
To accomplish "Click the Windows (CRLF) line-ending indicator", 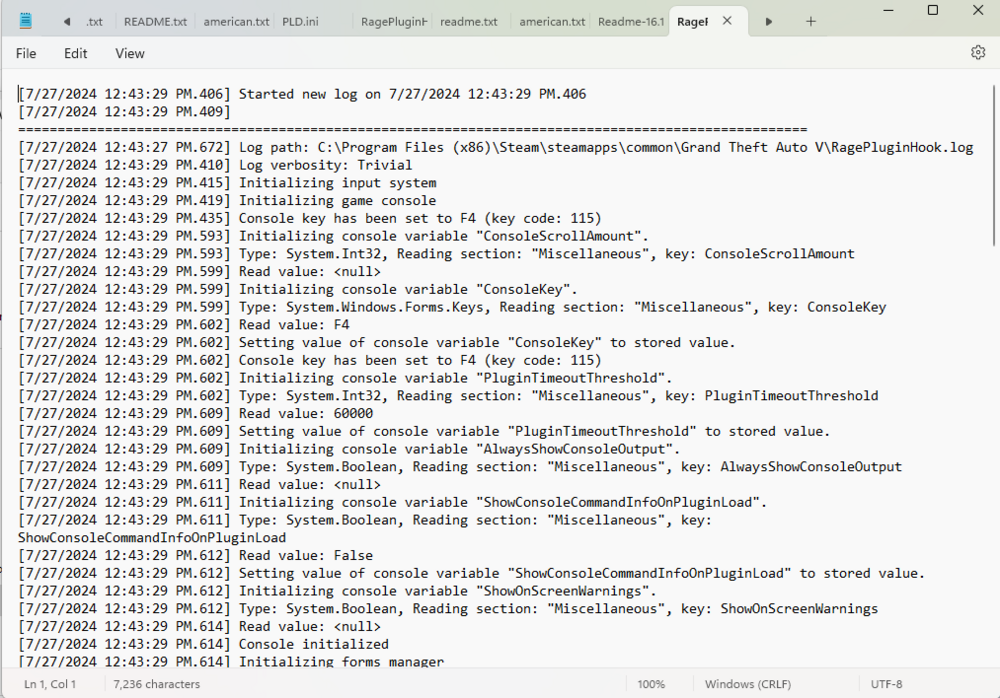I will click(748, 684).
